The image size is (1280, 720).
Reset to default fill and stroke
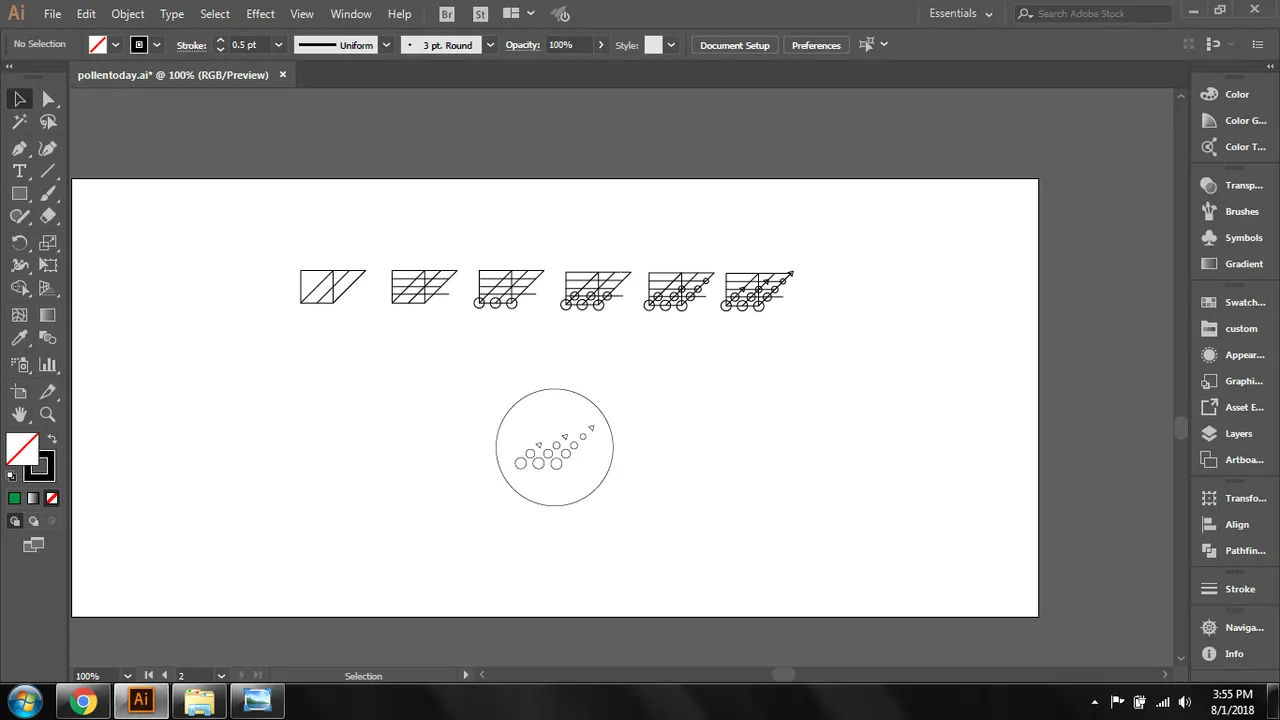tap(12, 476)
